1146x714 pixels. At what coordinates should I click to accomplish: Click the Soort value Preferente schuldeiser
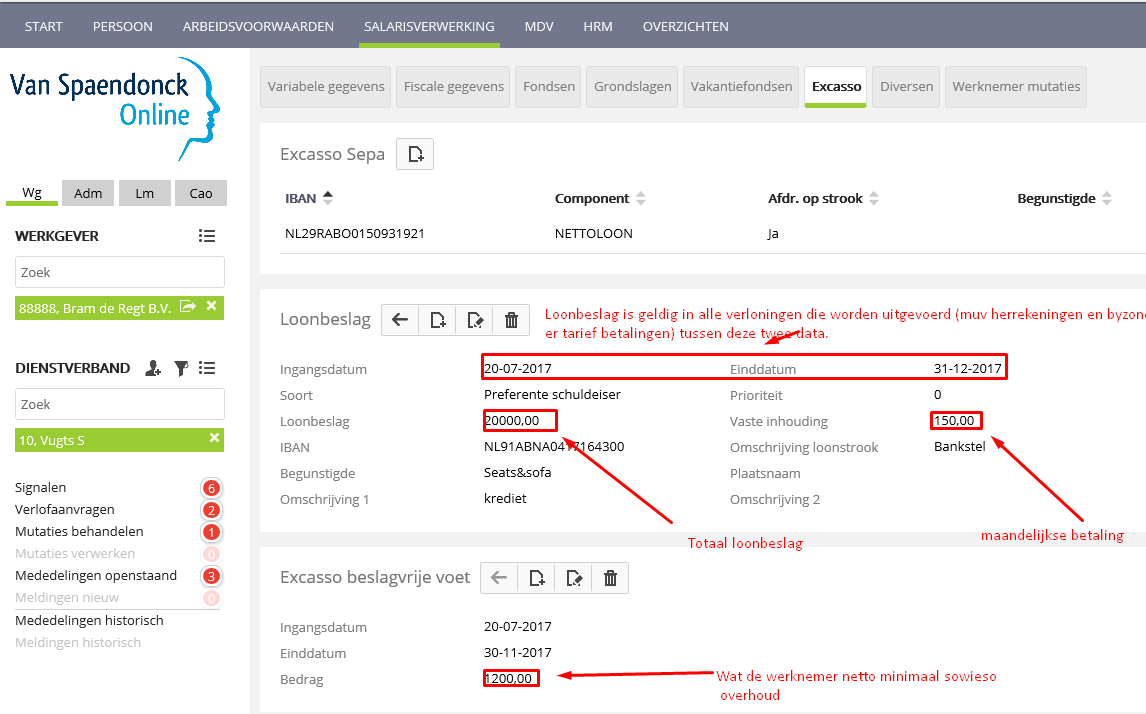[553, 395]
